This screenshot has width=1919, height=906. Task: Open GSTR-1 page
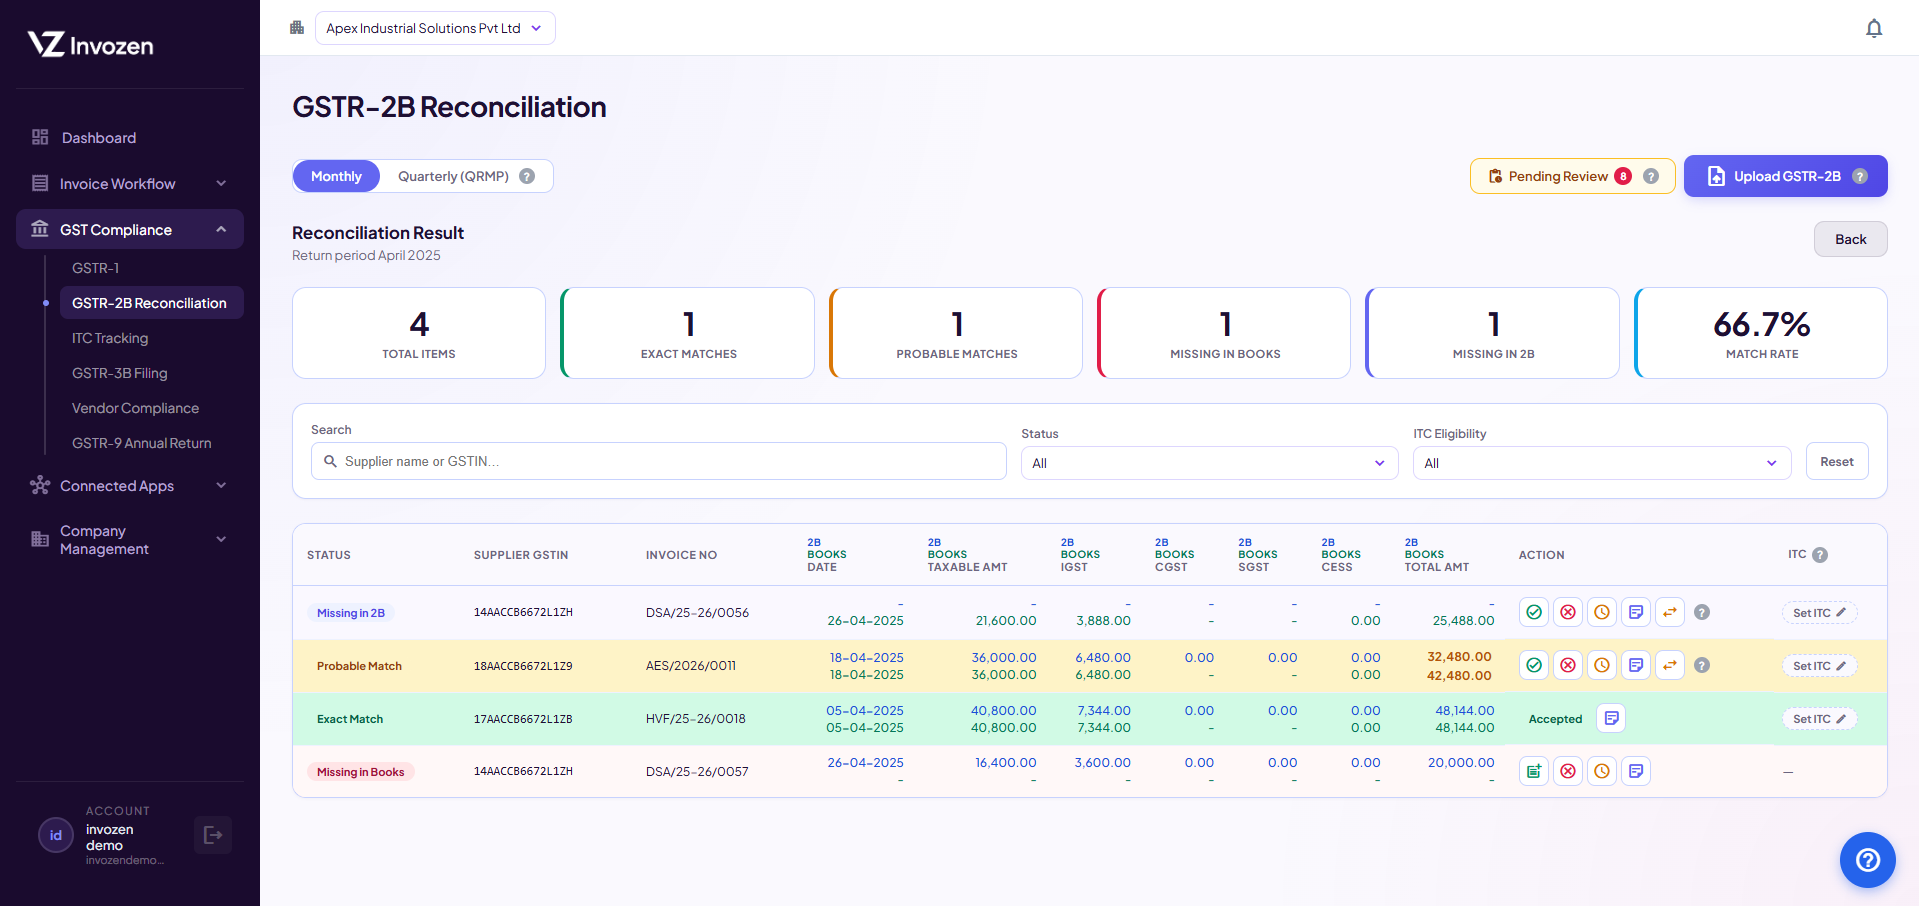[x=151, y=268]
